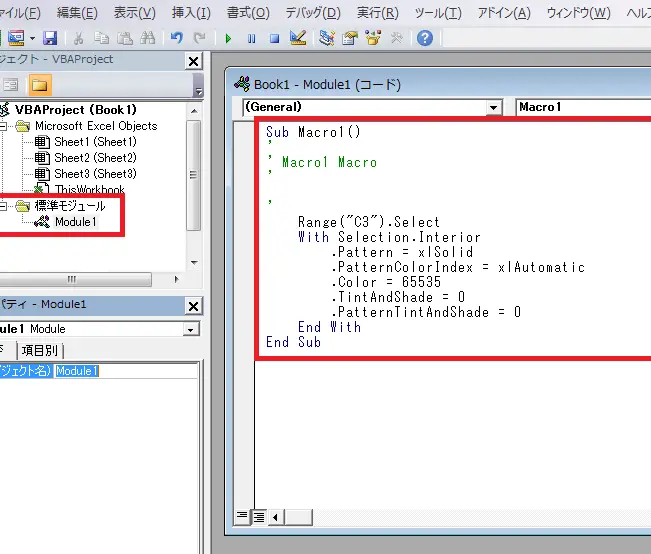
Task: Click the Insert UserForm toolbar icon
Action: click(x=16, y=38)
